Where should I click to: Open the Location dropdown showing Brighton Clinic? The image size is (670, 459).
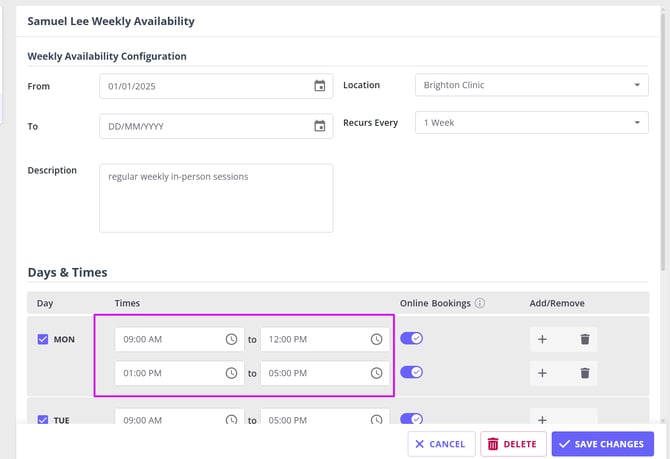point(531,86)
